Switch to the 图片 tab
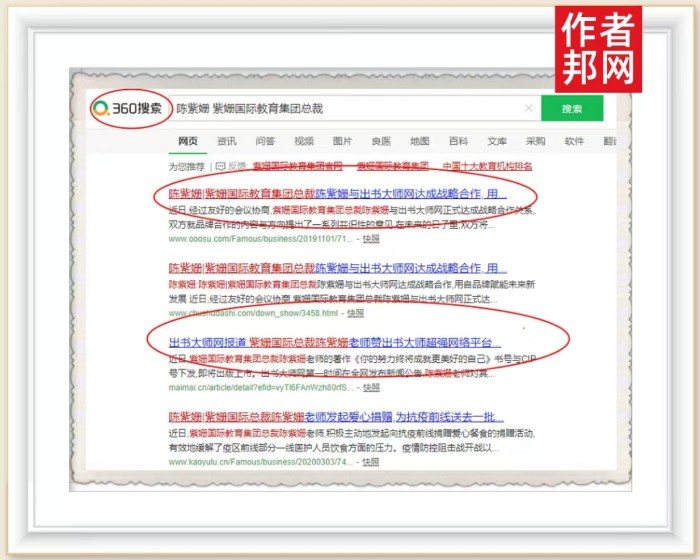The image size is (700, 560). 342,141
